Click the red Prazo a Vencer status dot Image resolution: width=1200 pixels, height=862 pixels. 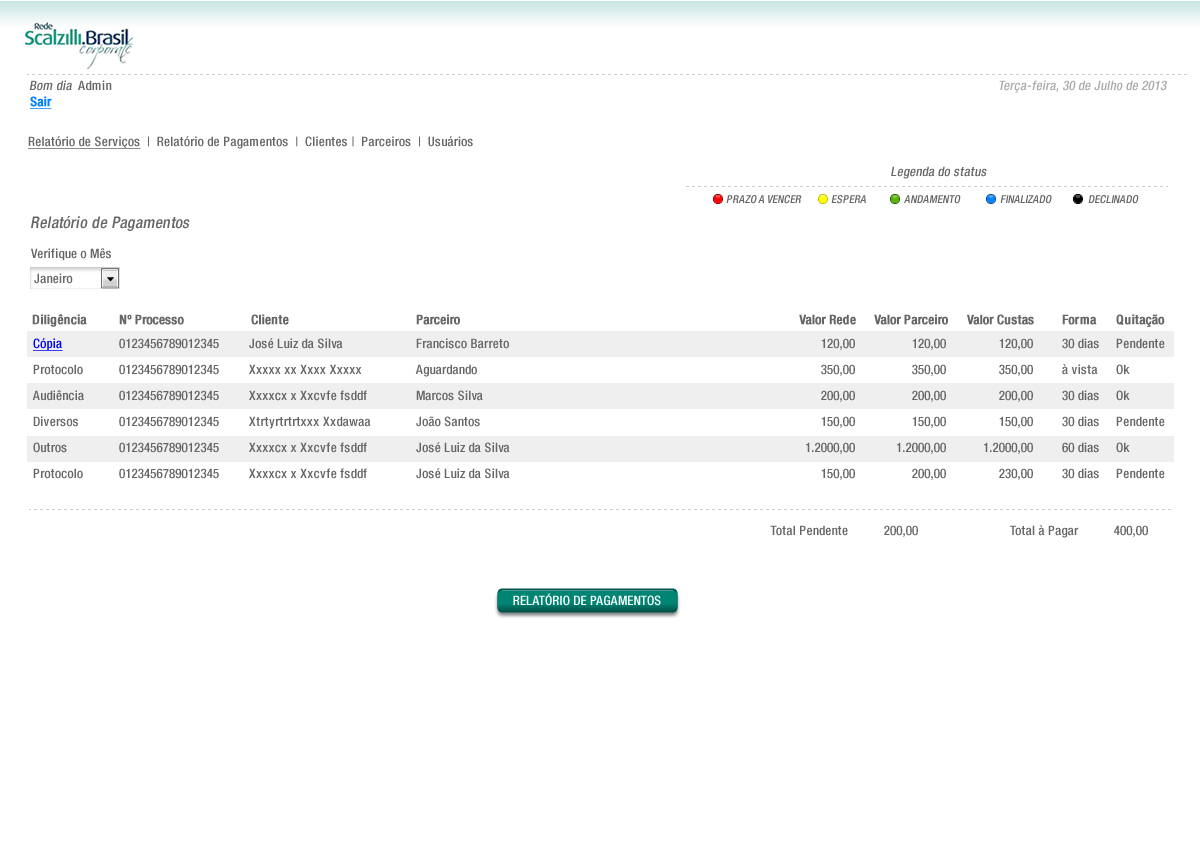(x=717, y=199)
